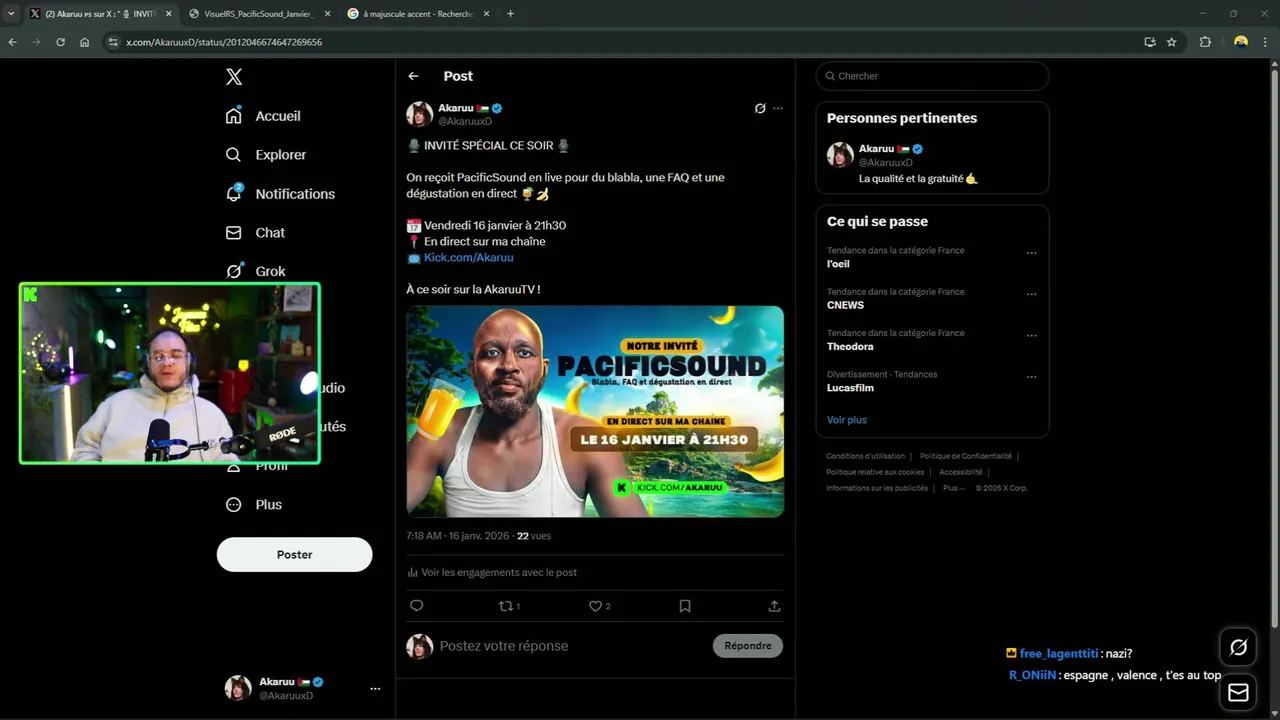
Task: Open Akaruu profile under Personnes pertinentes
Action: pos(932,163)
